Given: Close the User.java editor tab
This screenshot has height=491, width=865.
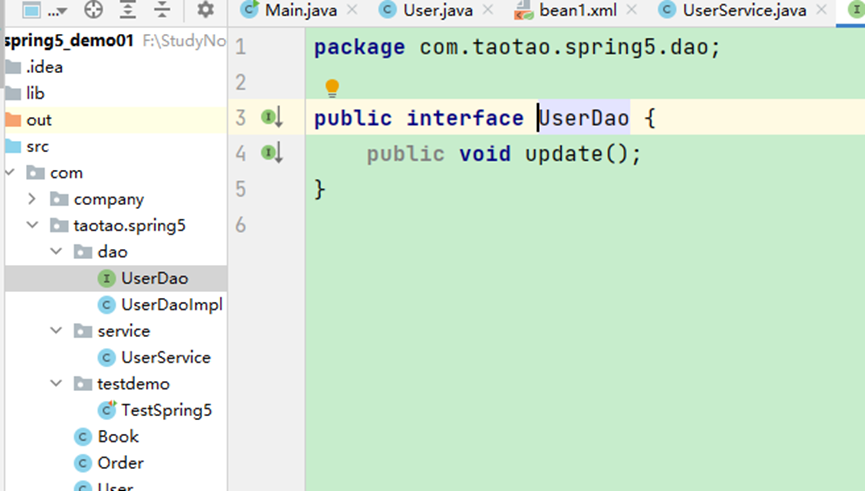Looking at the screenshot, I should [x=487, y=11].
